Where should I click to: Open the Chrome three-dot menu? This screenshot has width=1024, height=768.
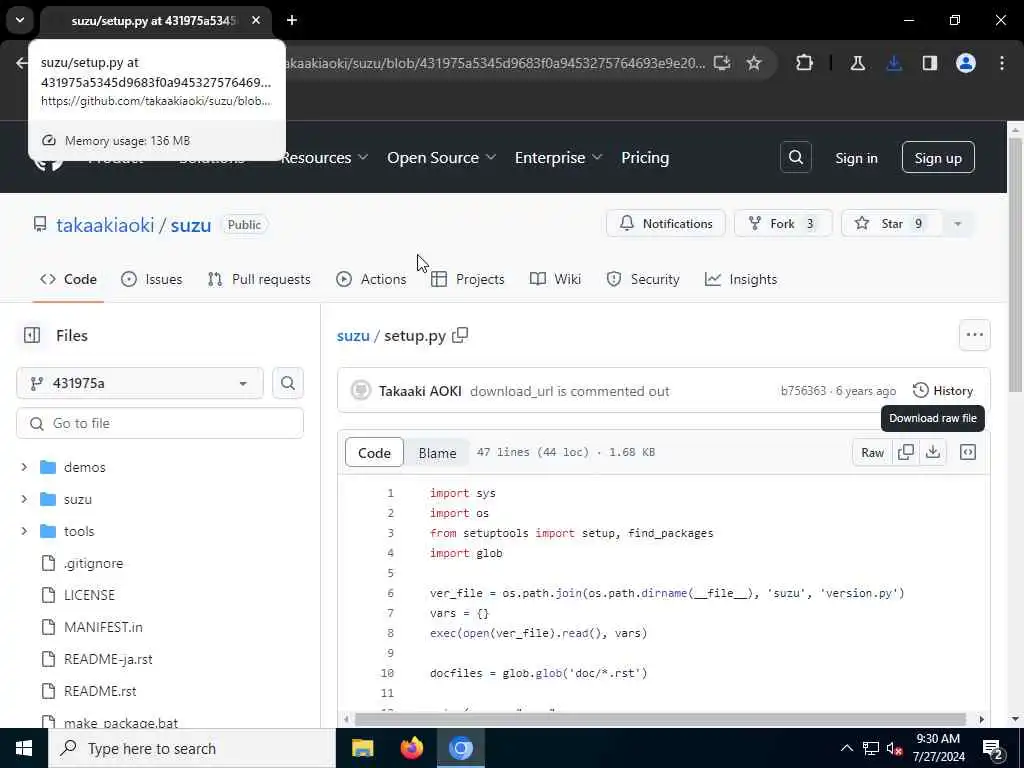point(1002,63)
